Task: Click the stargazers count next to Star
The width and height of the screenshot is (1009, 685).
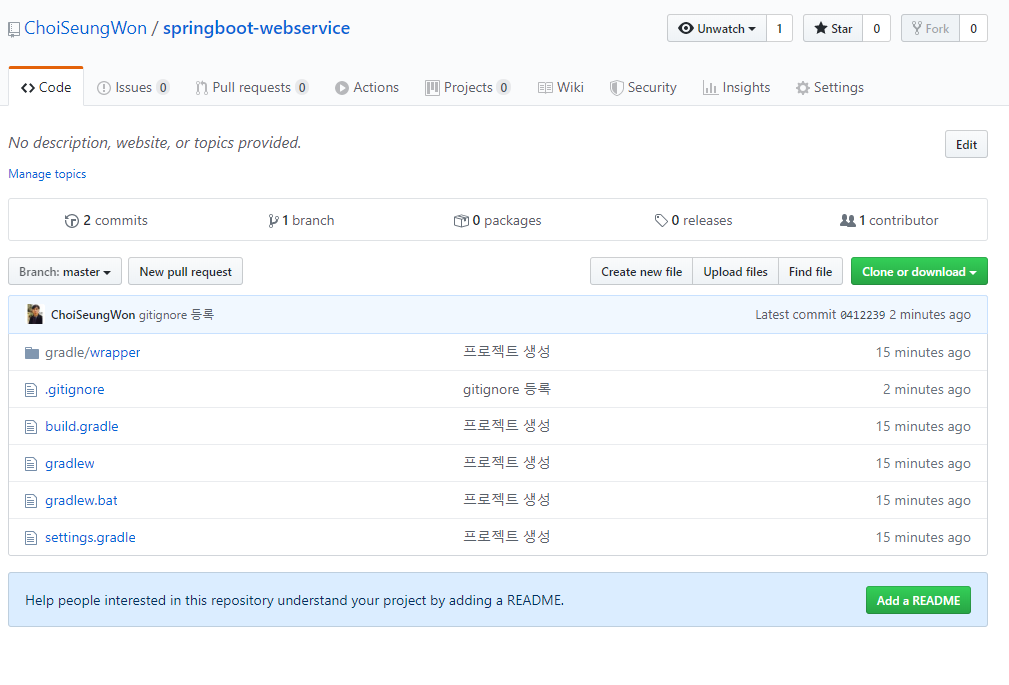Action: click(x=876, y=28)
